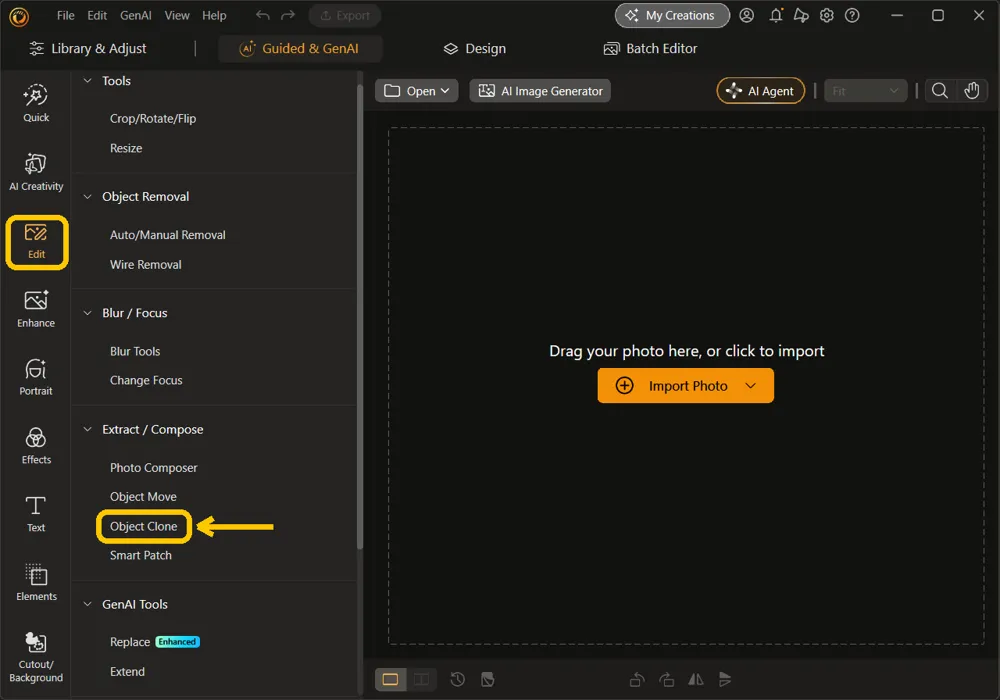Select Object Move

click(143, 497)
